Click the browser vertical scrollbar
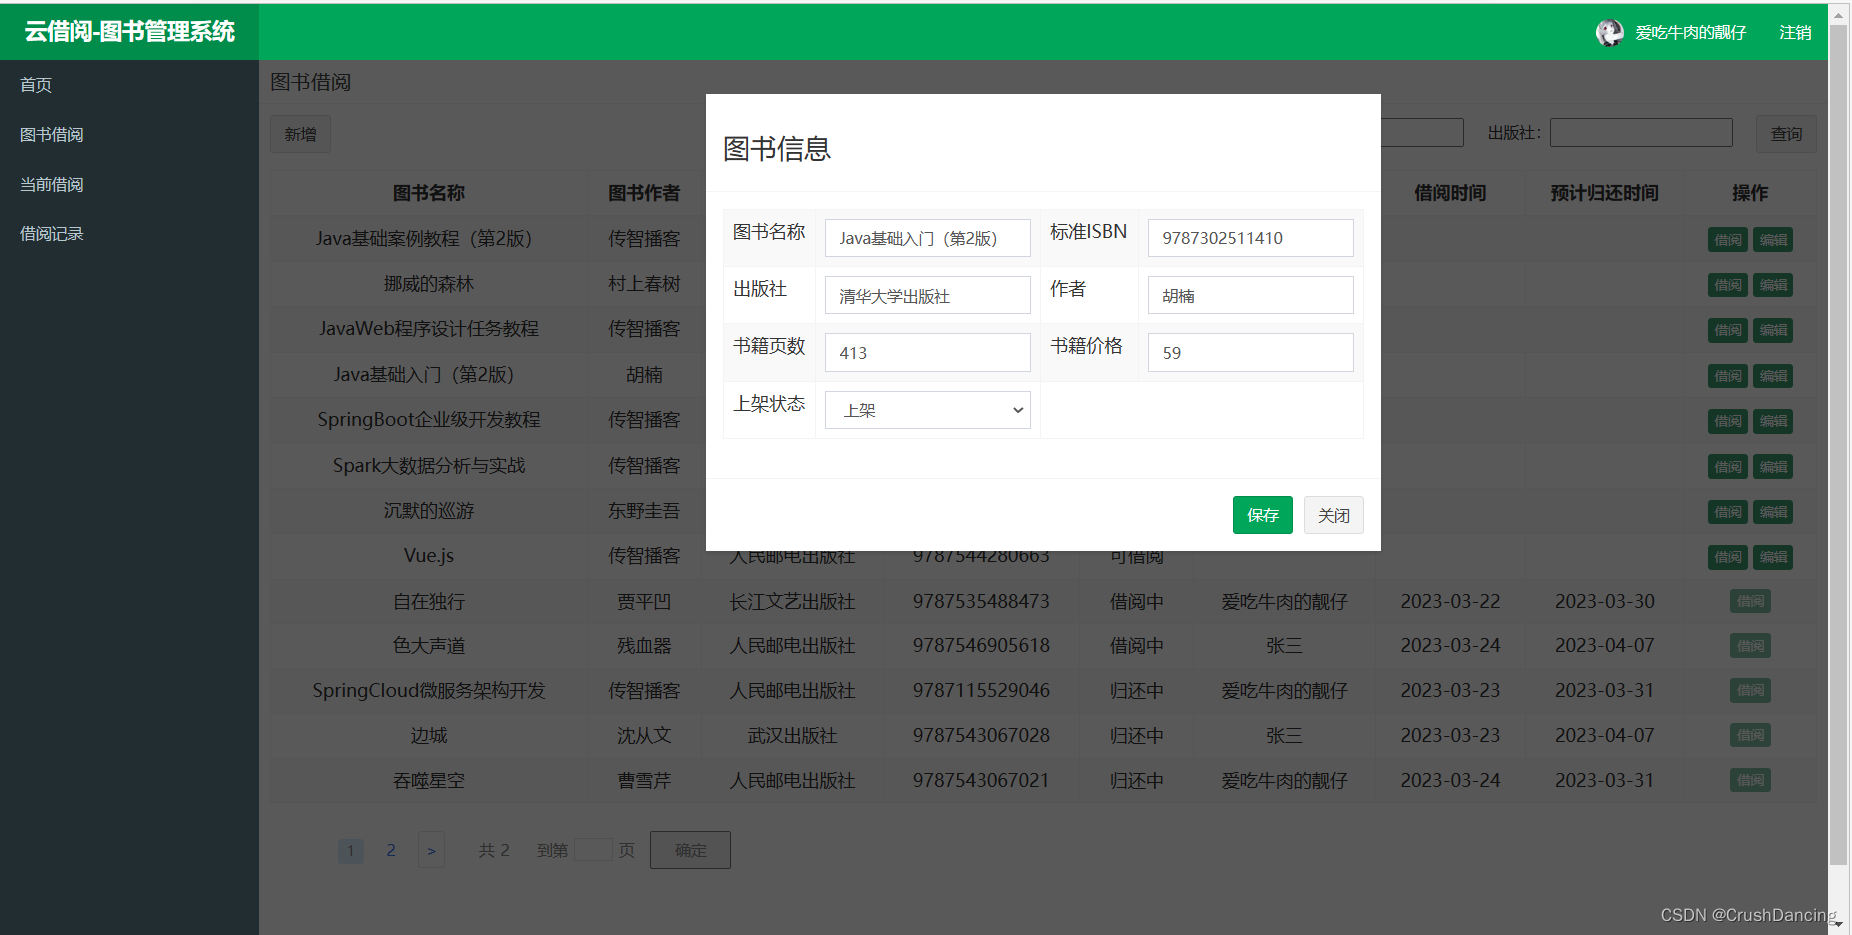This screenshot has height=935, width=1852. point(1838,444)
